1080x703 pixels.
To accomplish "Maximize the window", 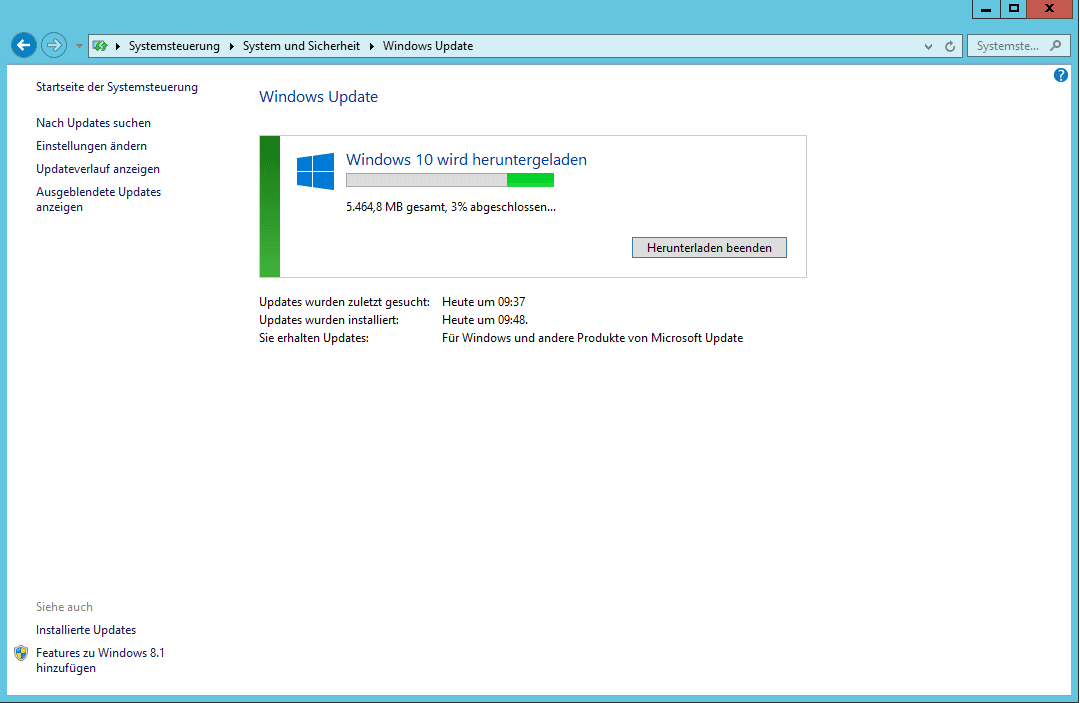I will pyautogui.click(x=1013, y=9).
